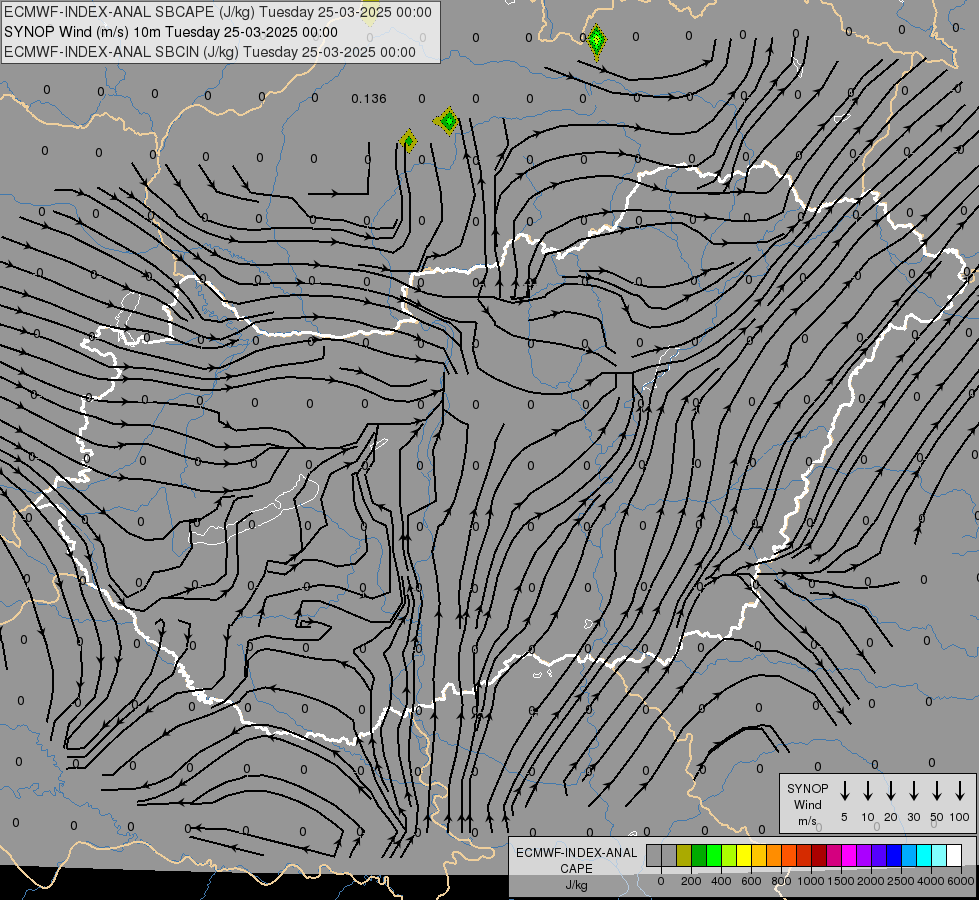The width and height of the screenshot is (979, 900).
Task: Pick the pale cyan swatch in CAPE scale
Action: click(x=939, y=855)
